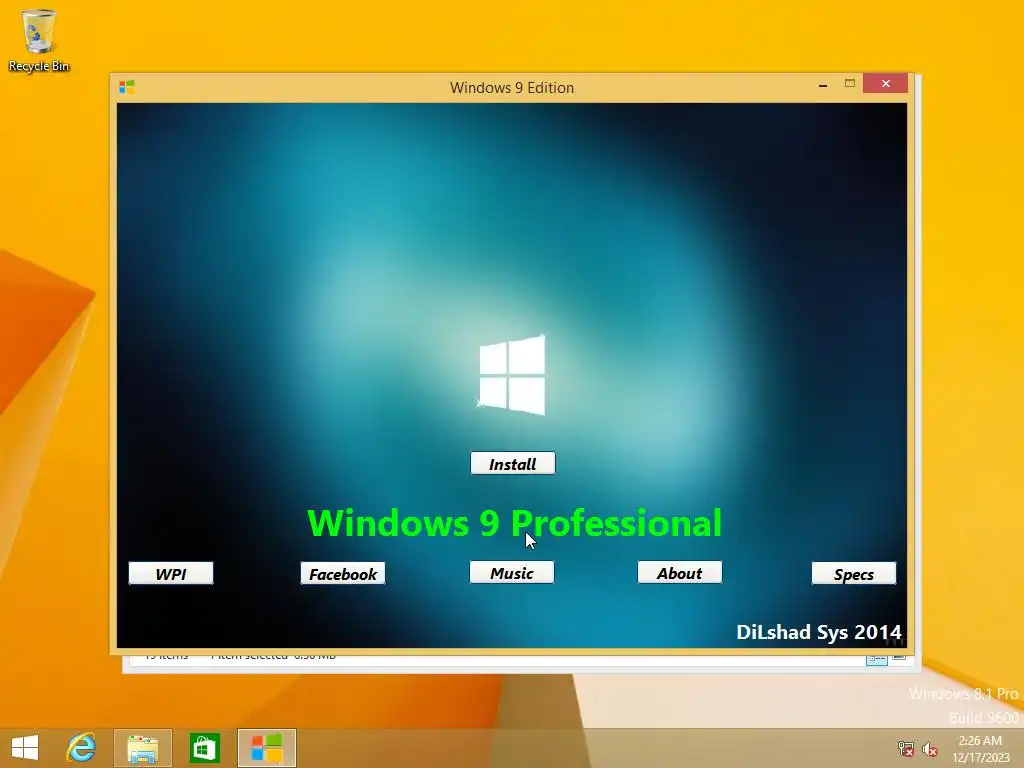The image size is (1024, 768).
Task: Minimize the Windows 9 Edition window
Action: pos(823,84)
